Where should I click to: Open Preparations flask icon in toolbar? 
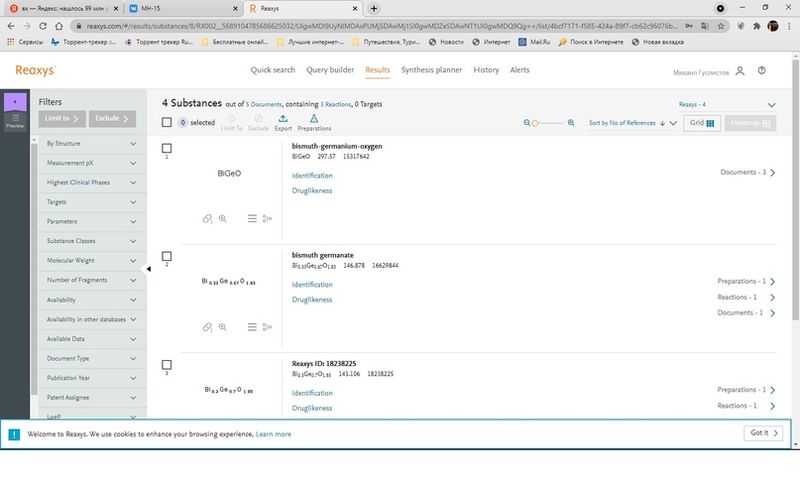click(x=314, y=120)
